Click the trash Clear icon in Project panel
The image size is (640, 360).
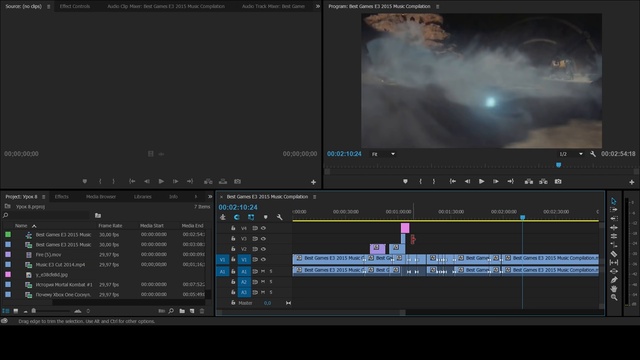(202, 311)
